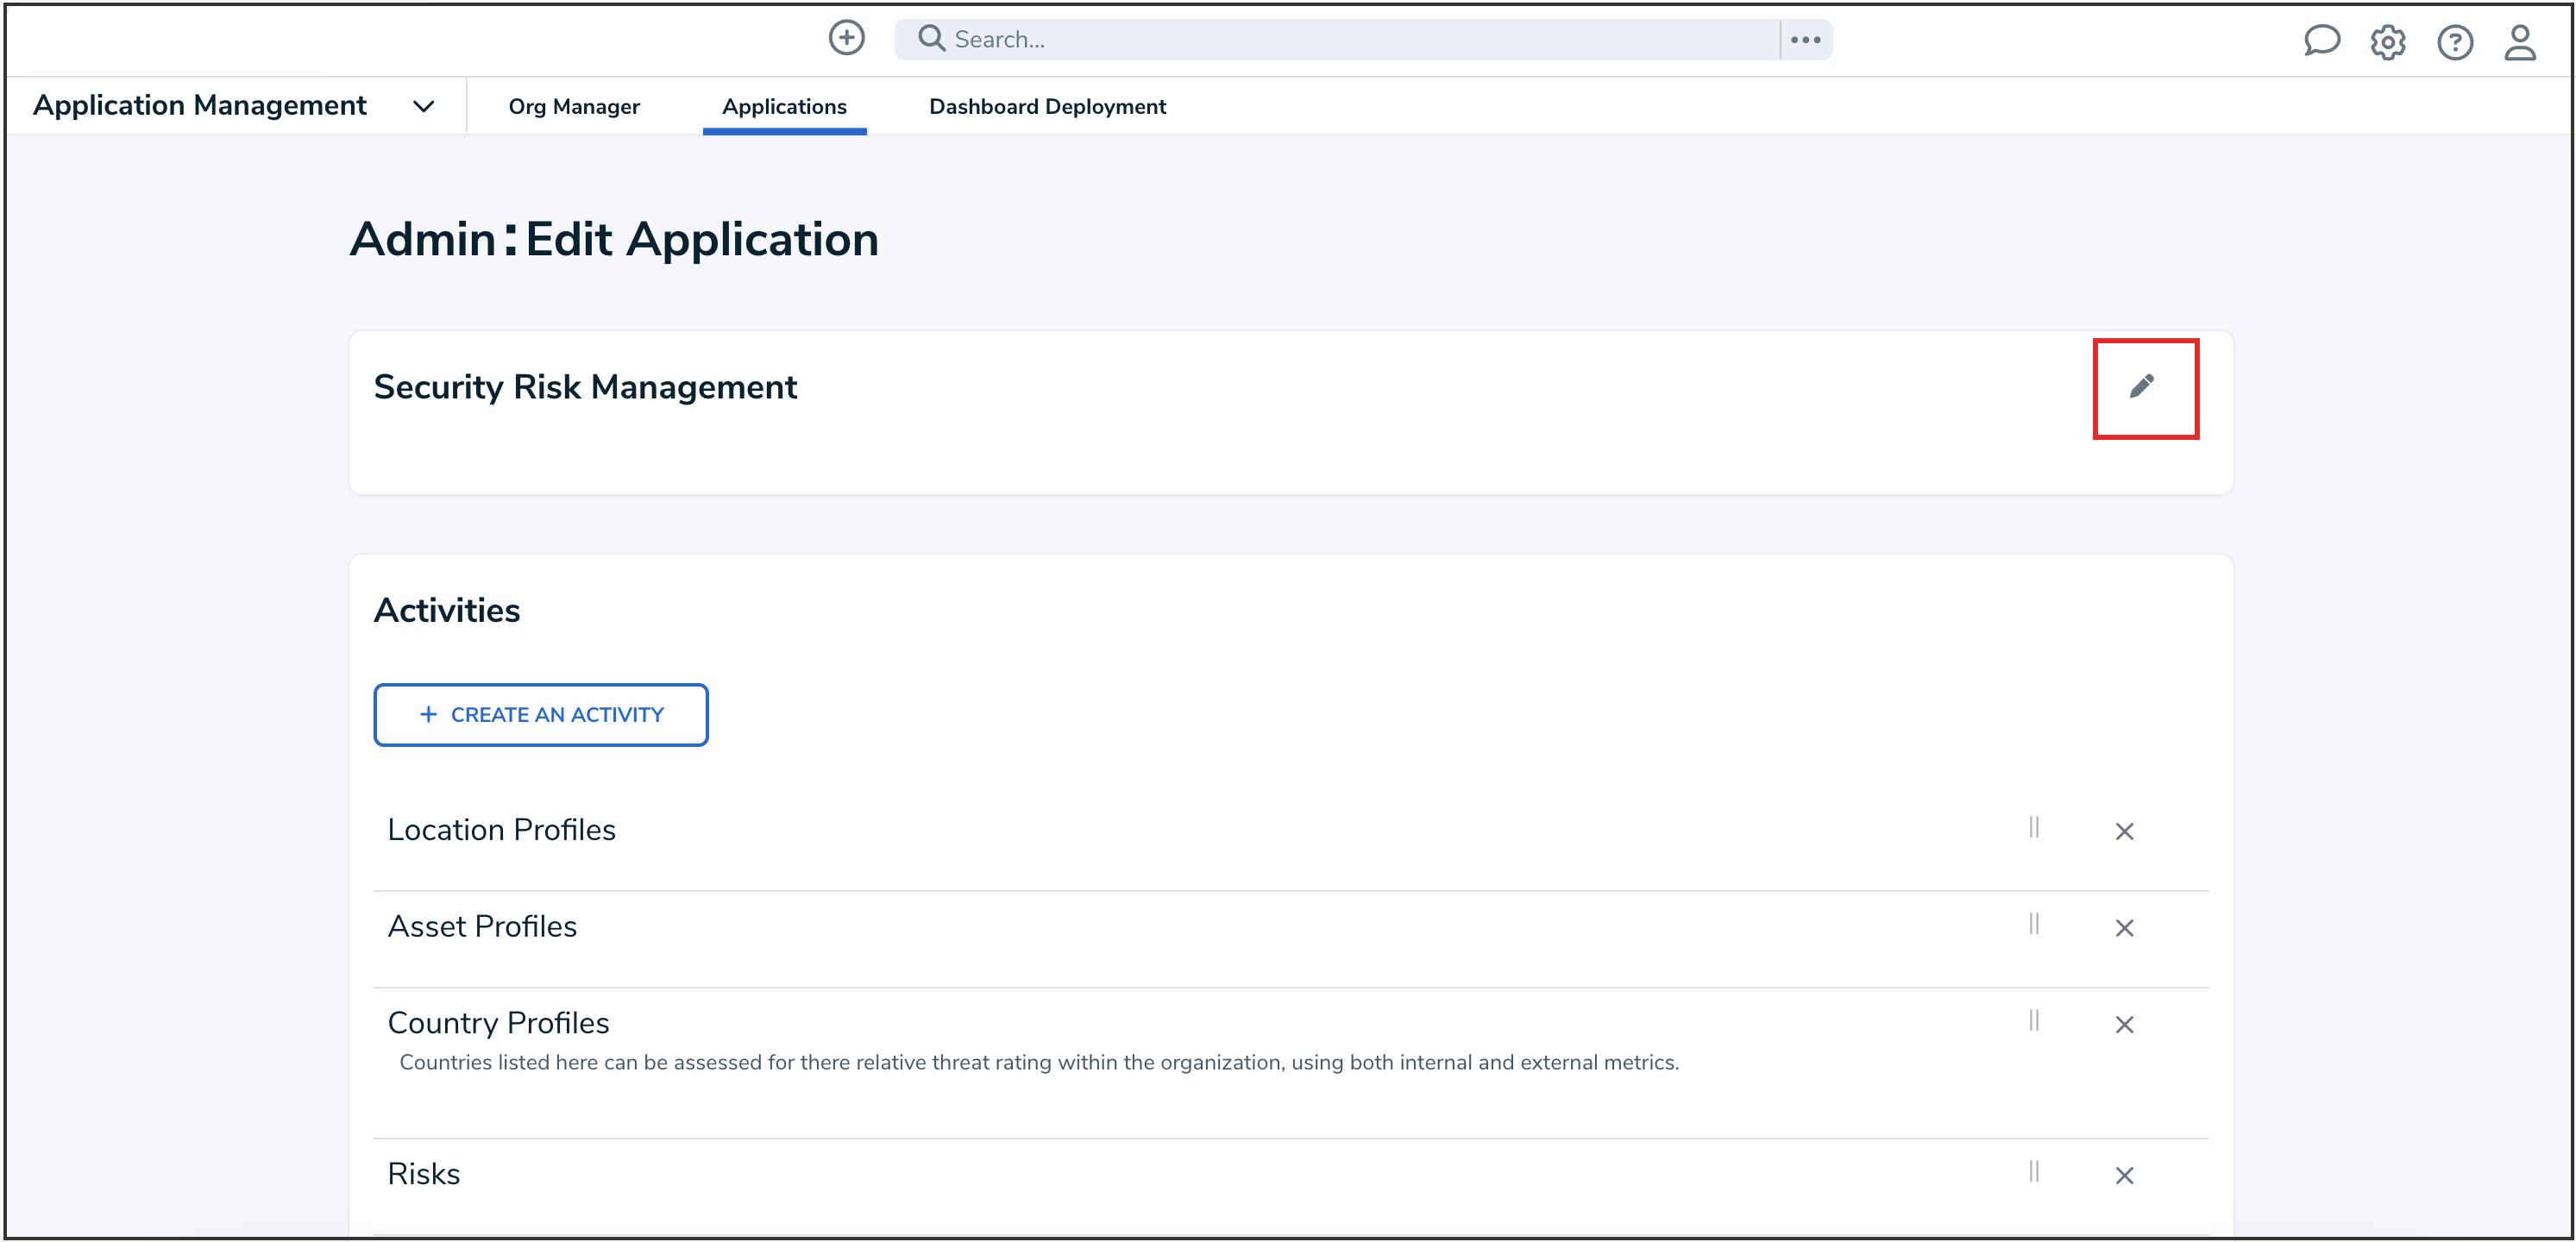Click the drag handle on the Risks row
Image resolution: width=2576 pixels, height=1242 pixels.
(x=2033, y=1171)
